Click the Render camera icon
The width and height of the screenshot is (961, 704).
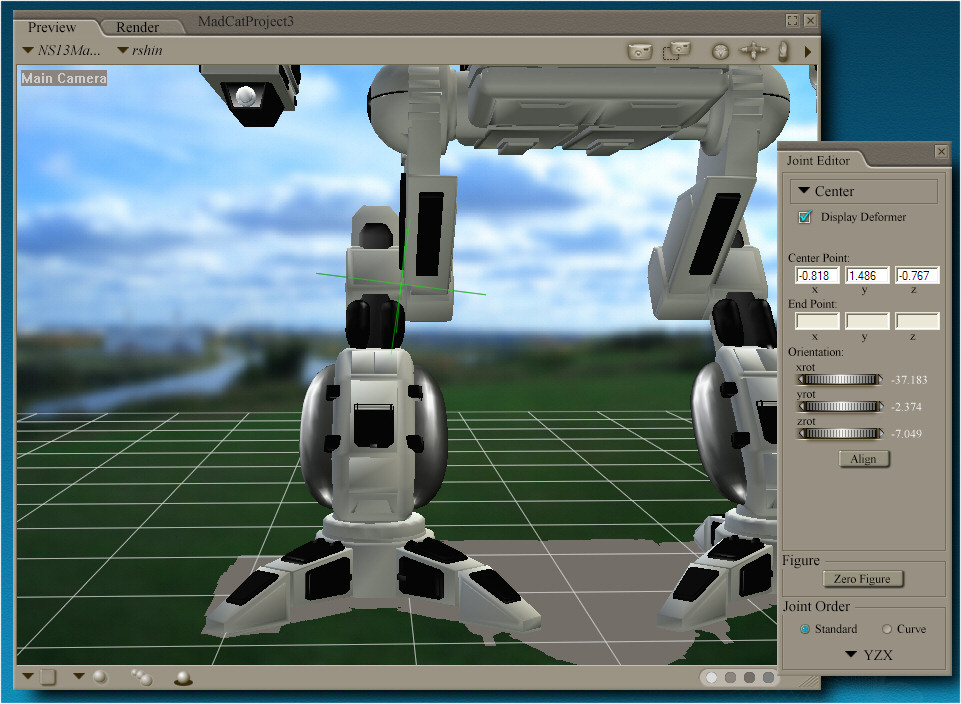(640, 51)
